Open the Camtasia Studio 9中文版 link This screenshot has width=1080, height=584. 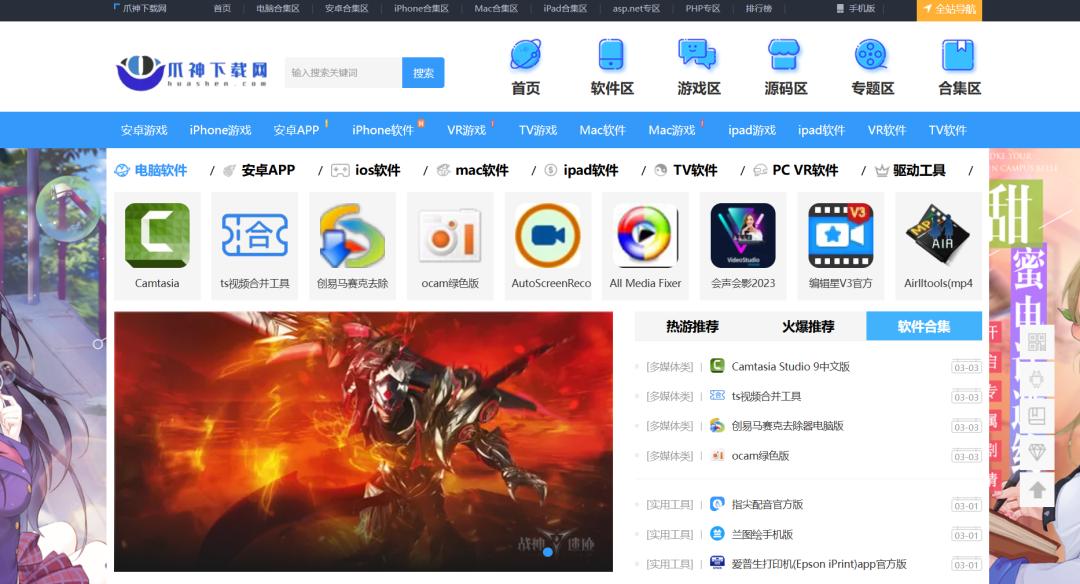pos(790,367)
